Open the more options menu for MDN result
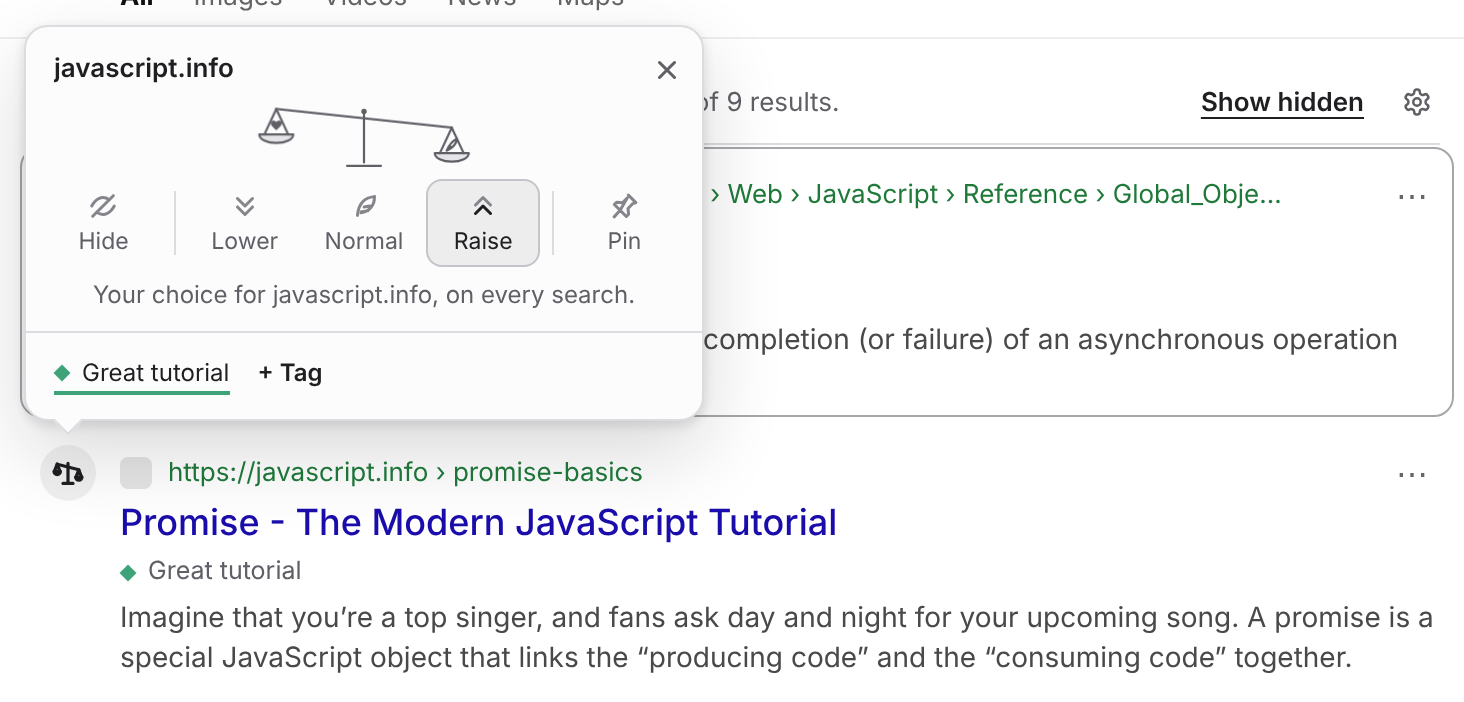This screenshot has height=702, width=1464. tap(1412, 197)
